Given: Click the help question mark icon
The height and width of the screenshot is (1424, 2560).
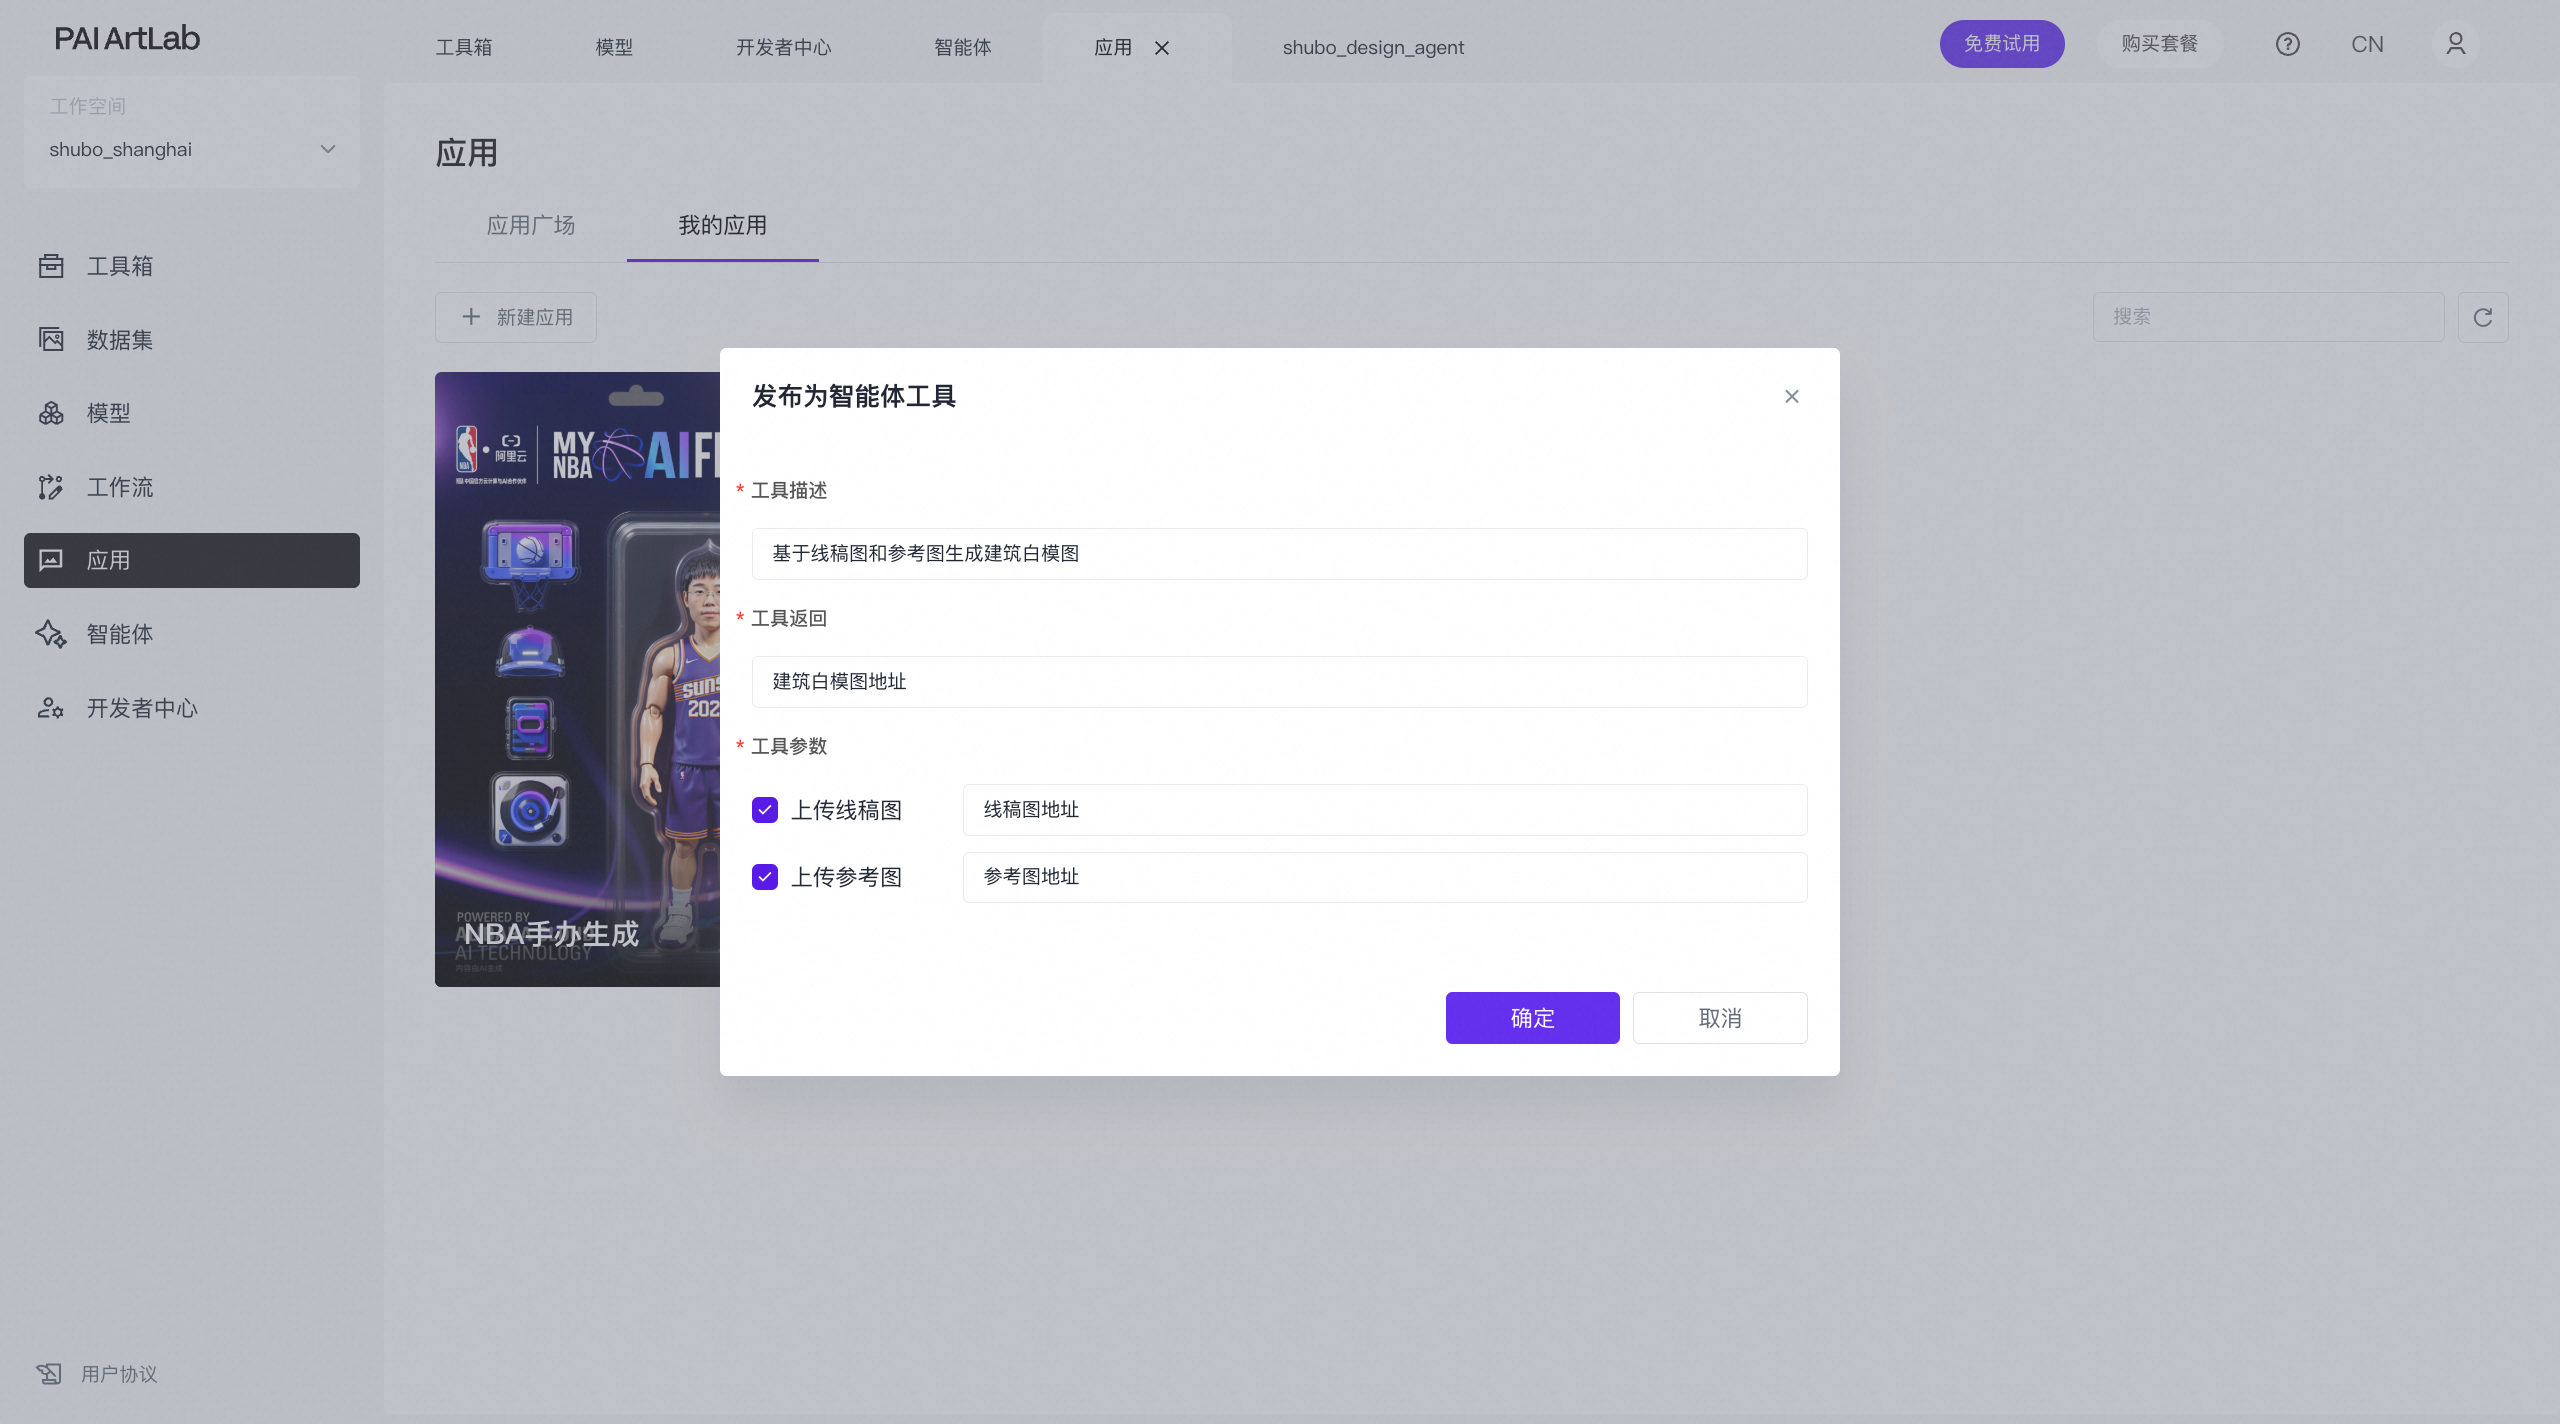Looking at the screenshot, I should tap(2287, 44).
